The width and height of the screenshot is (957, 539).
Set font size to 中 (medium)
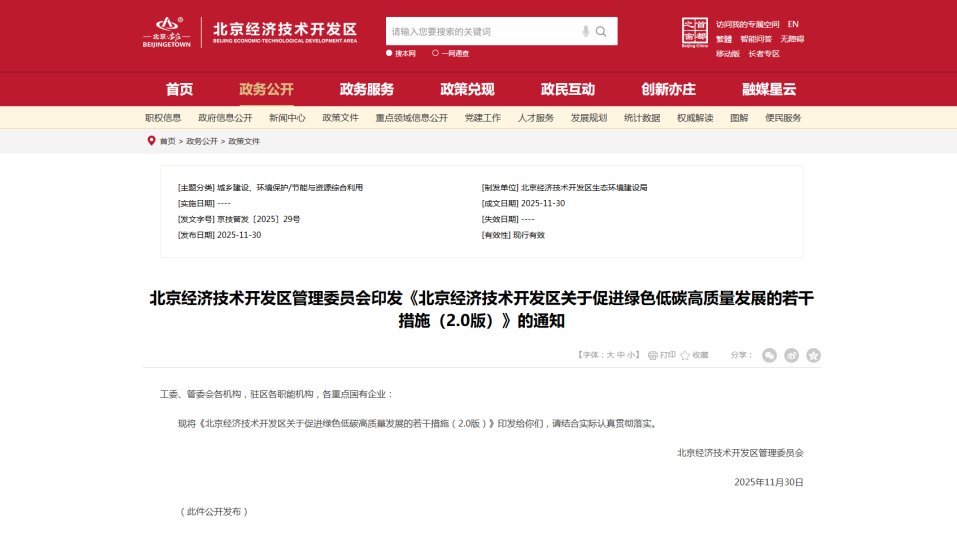(x=620, y=355)
